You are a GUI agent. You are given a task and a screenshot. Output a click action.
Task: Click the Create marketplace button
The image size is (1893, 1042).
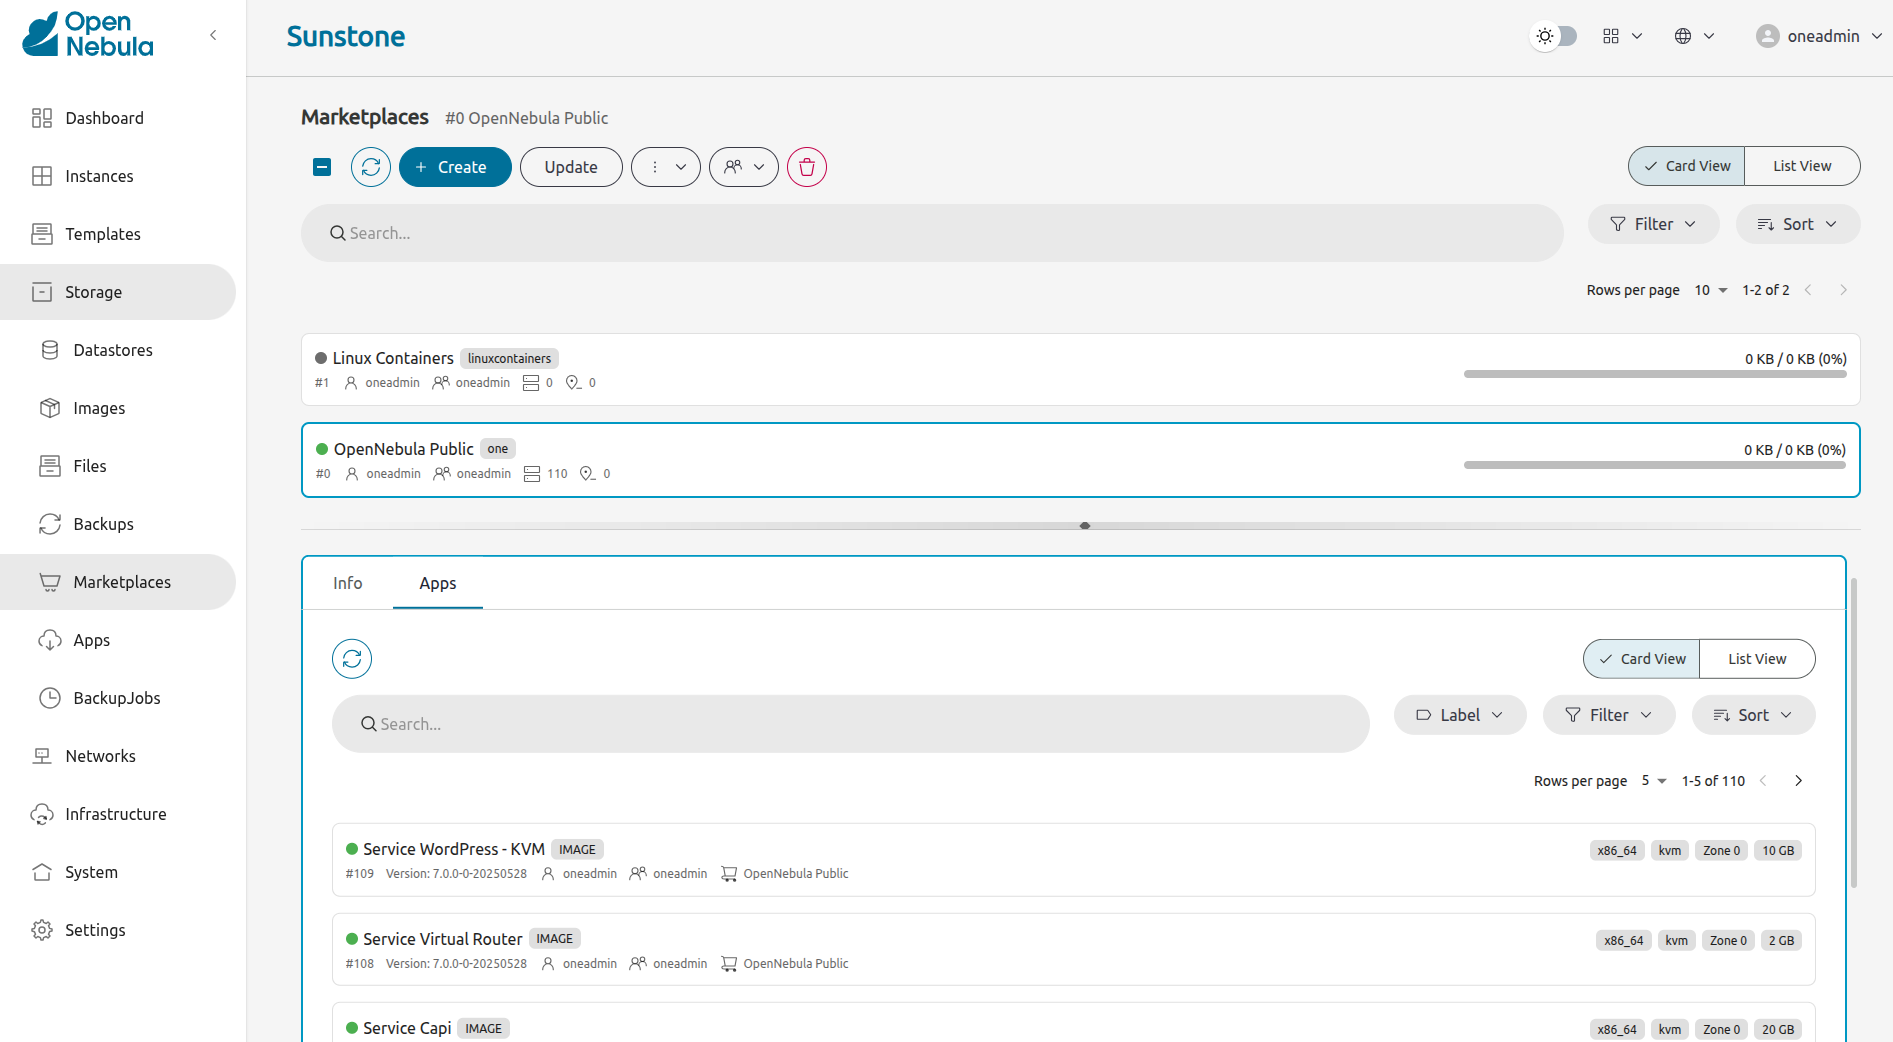pyautogui.click(x=455, y=167)
